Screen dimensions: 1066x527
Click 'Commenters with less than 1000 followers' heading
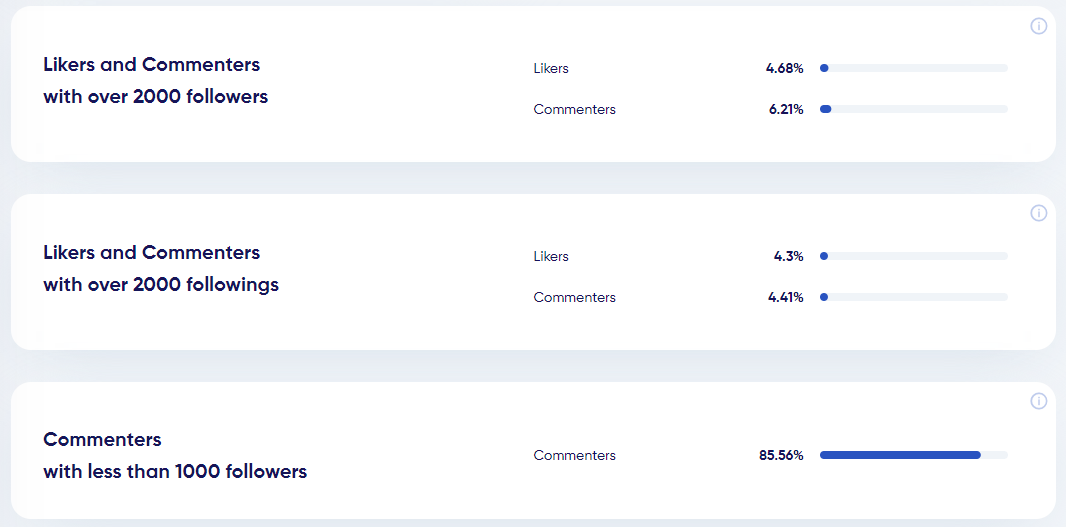click(175, 455)
